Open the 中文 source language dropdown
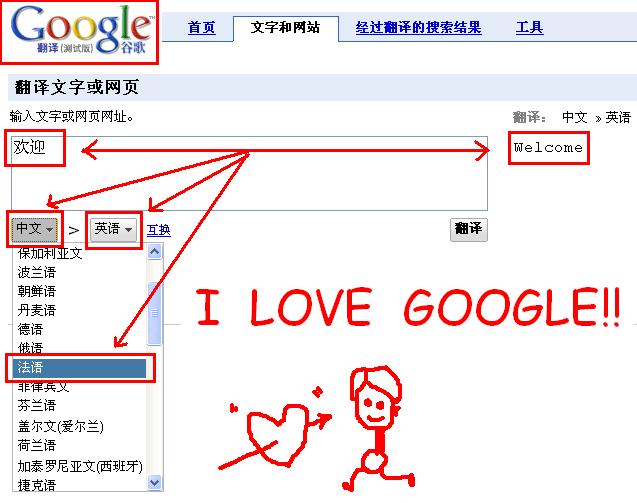The height and width of the screenshot is (503, 637). (35, 230)
